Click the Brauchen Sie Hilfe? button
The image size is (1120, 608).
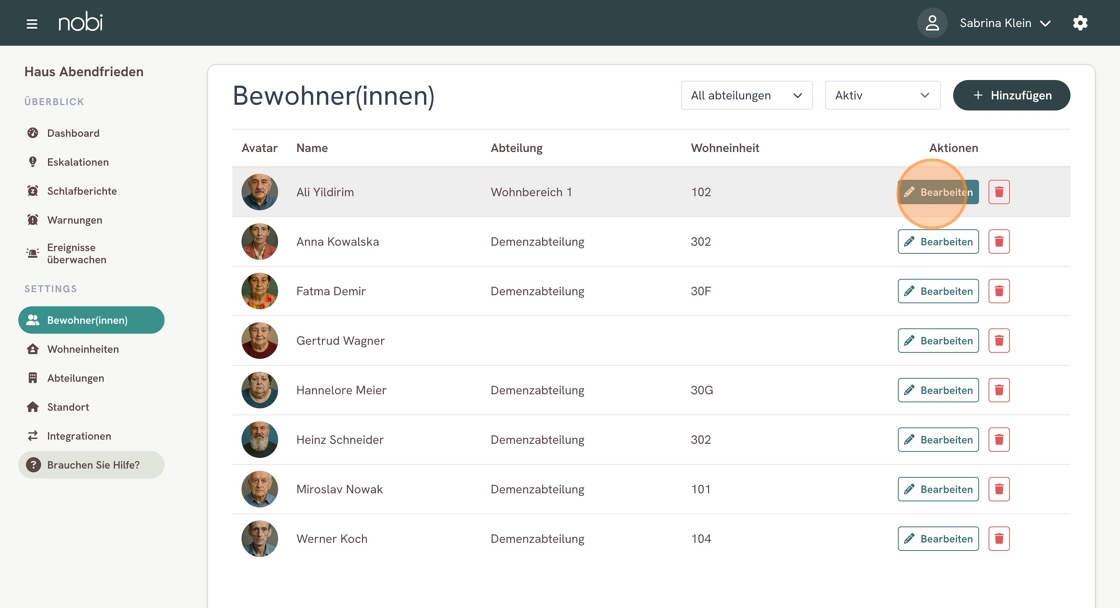click(x=91, y=465)
